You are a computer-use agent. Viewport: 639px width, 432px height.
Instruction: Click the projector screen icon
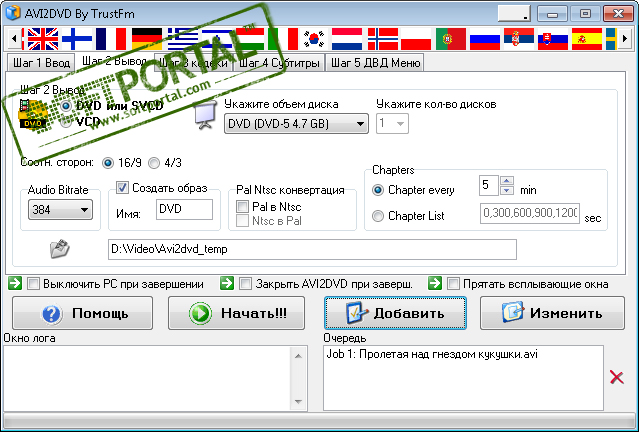pos(203,116)
